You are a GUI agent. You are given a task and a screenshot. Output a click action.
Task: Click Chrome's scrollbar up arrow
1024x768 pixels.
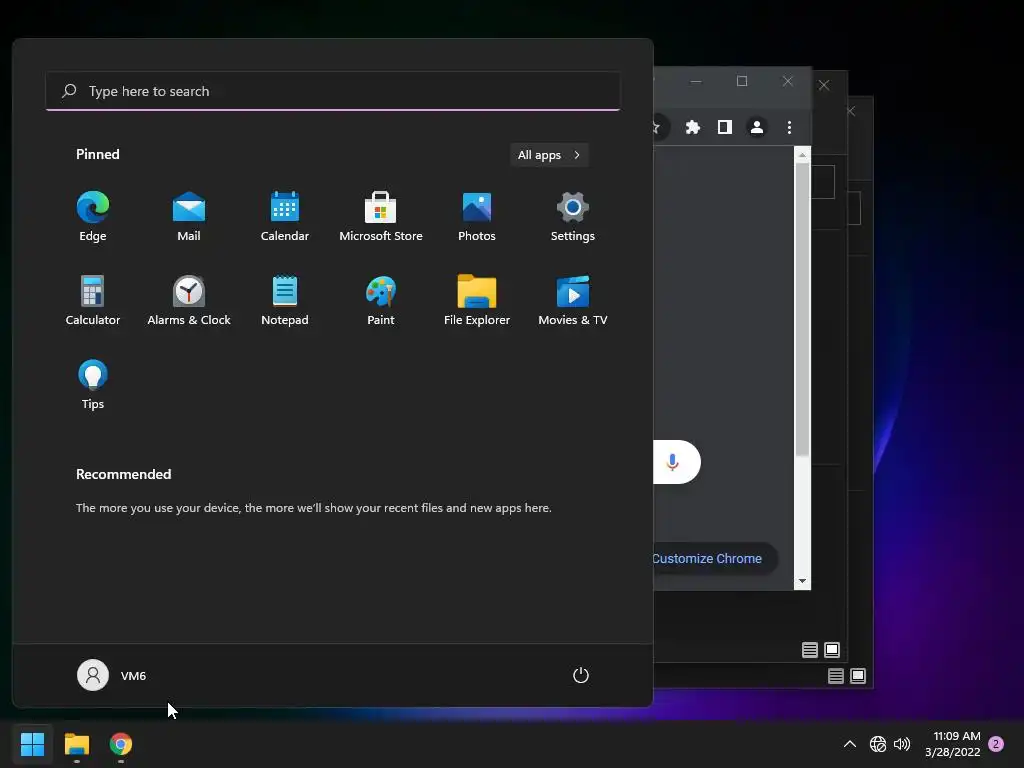[802, 155]
